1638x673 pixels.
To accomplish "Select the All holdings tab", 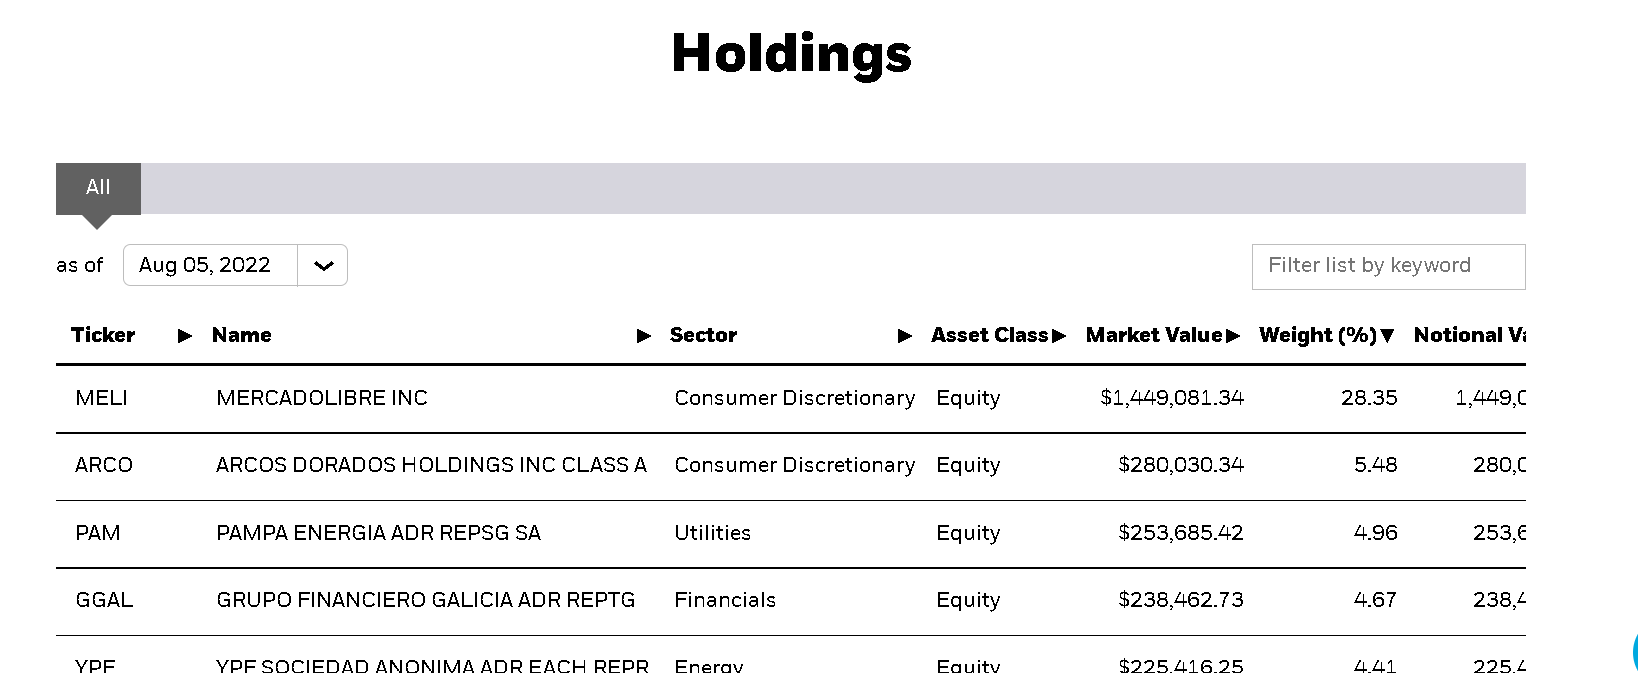I will [x=98, y=188].
